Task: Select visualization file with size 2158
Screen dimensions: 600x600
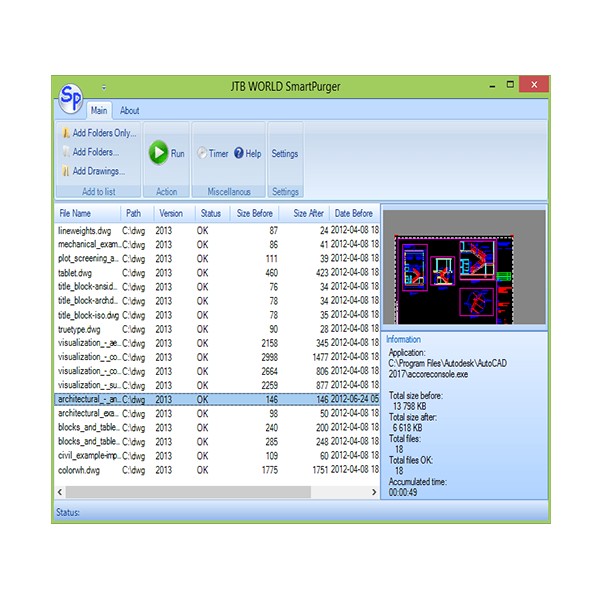Action: (217, 343)
